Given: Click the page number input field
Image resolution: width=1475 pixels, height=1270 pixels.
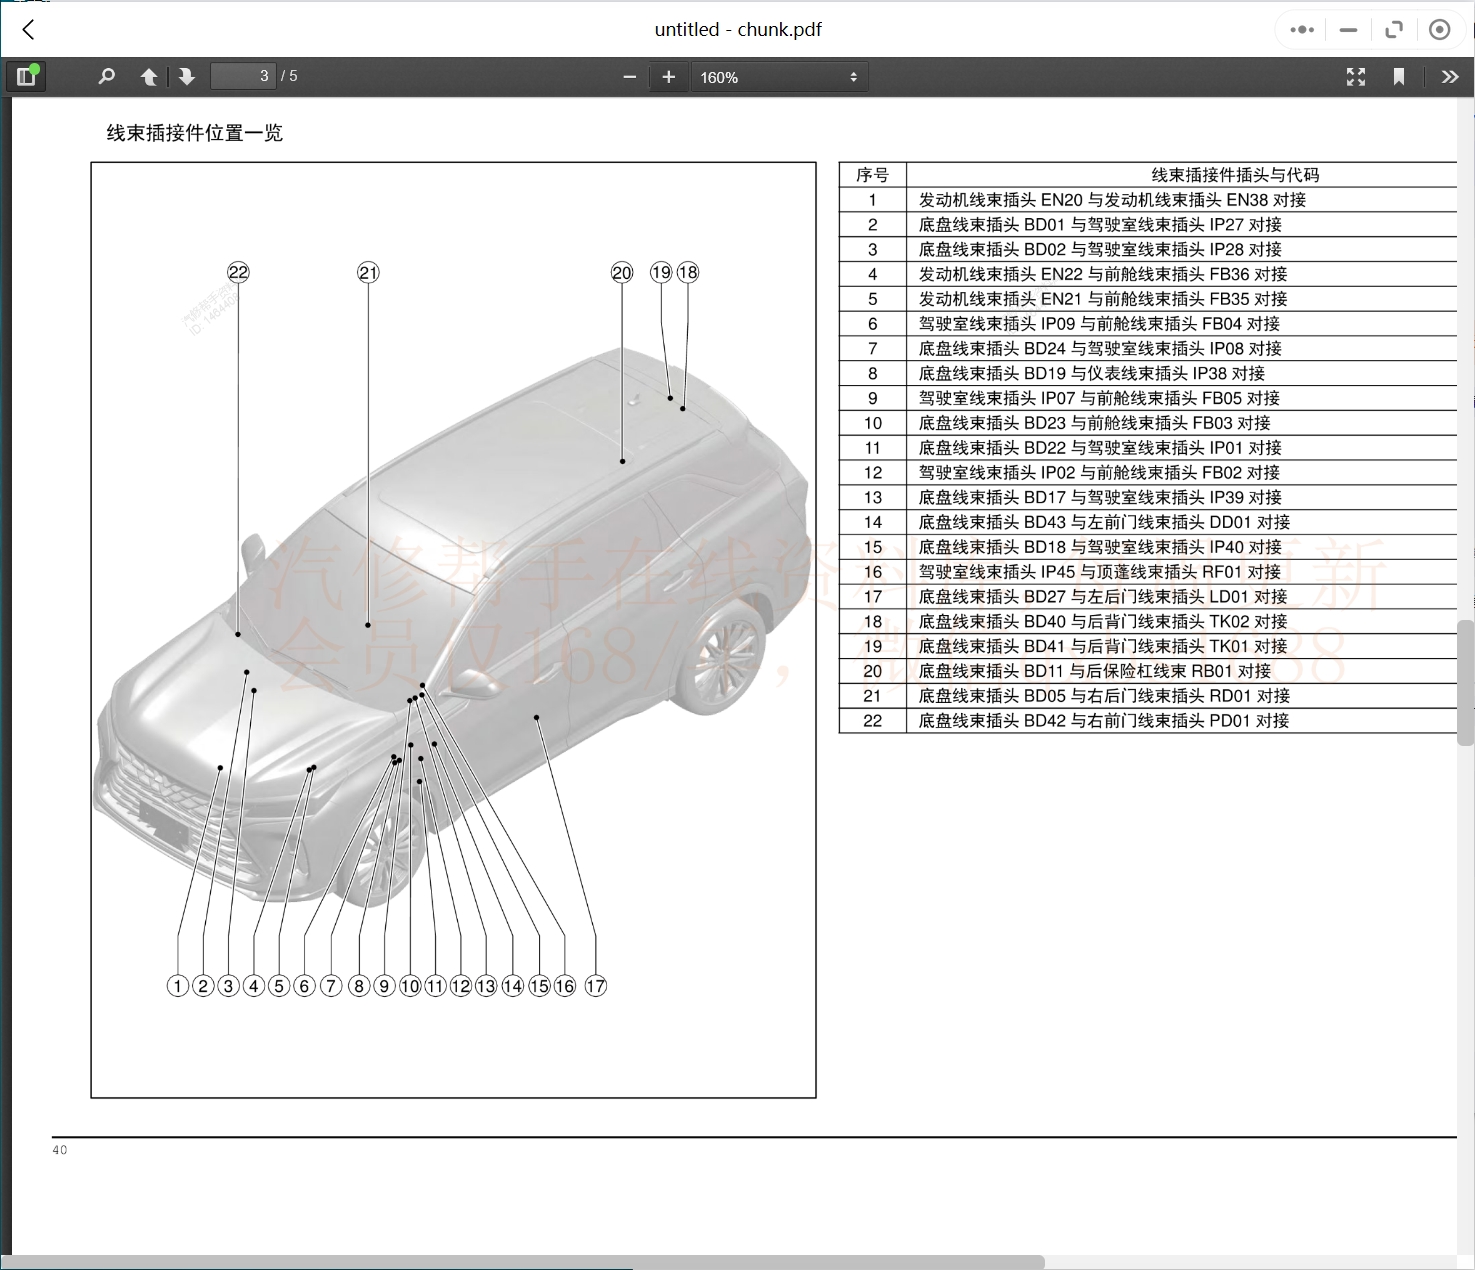Looking at the screenshot, I should pyautogui.click(x=243, y=76).
